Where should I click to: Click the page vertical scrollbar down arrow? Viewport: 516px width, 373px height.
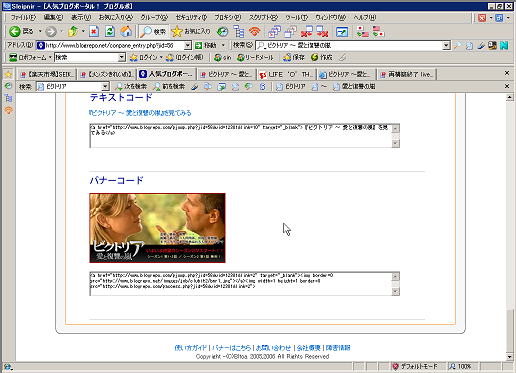tap(509, 357)
